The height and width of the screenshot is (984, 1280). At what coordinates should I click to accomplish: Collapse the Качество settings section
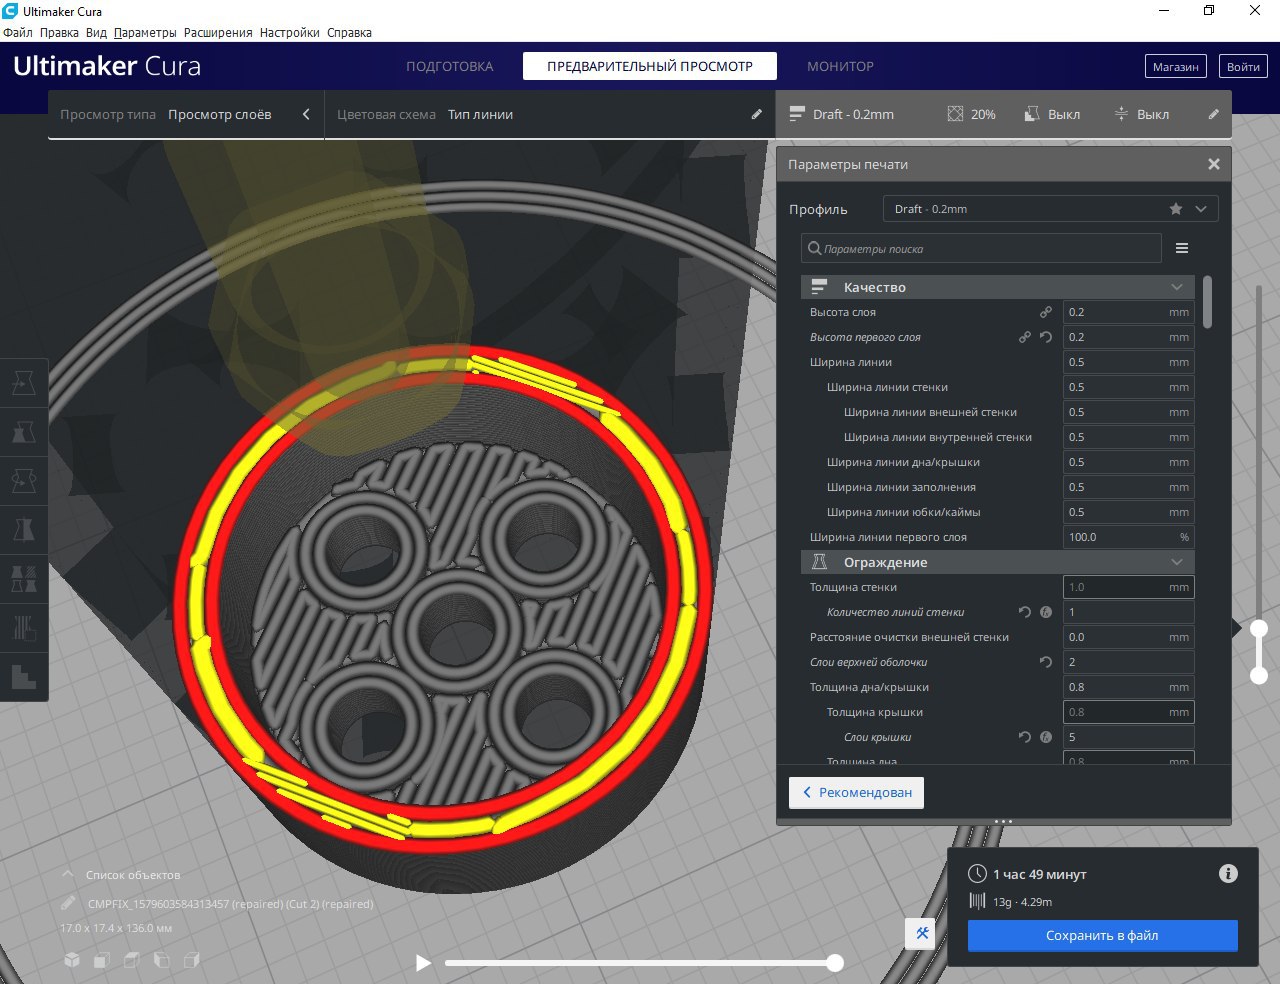point(998,287)
